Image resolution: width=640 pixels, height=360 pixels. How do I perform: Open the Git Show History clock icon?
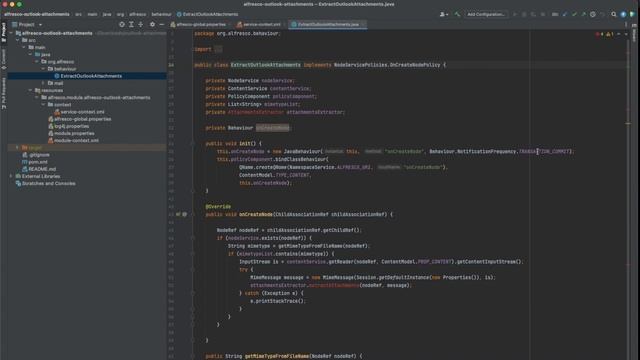pos(593,14)
